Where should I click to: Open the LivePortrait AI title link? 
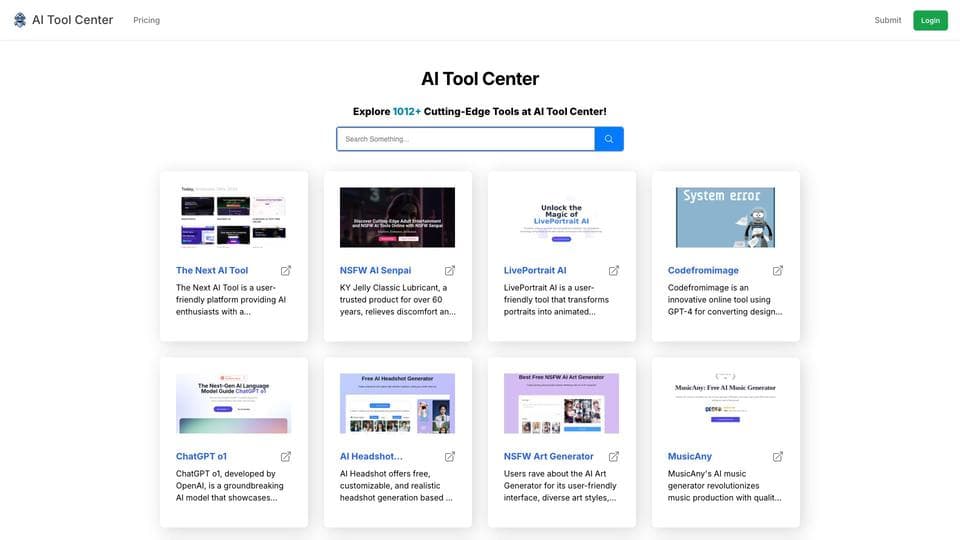point(535,271)
